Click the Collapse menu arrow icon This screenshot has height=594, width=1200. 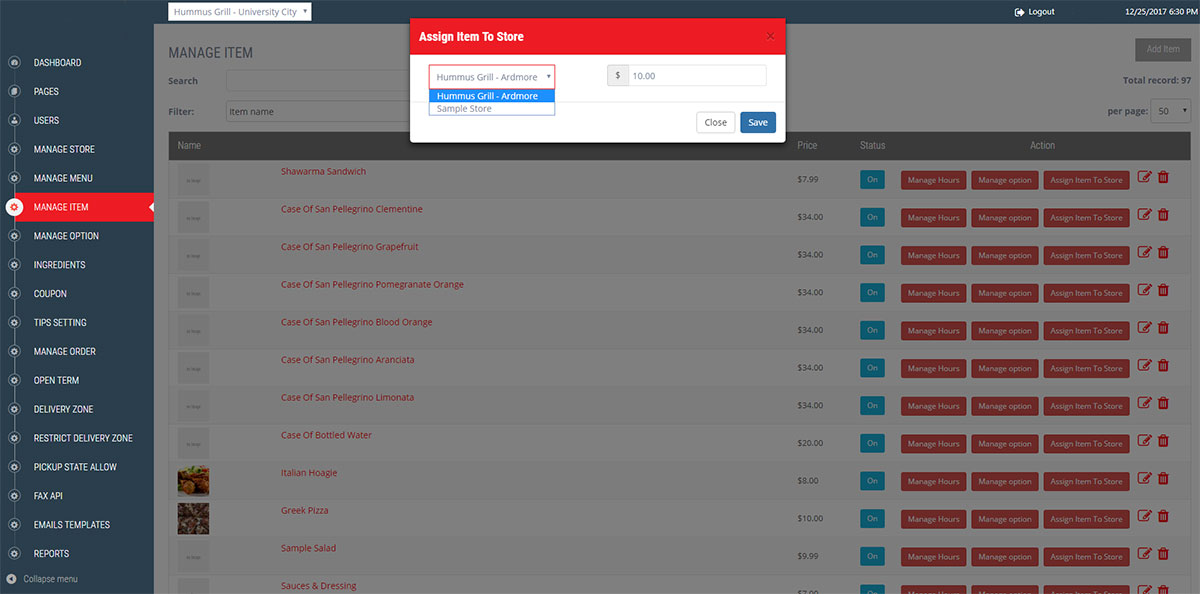coord(11,579)
